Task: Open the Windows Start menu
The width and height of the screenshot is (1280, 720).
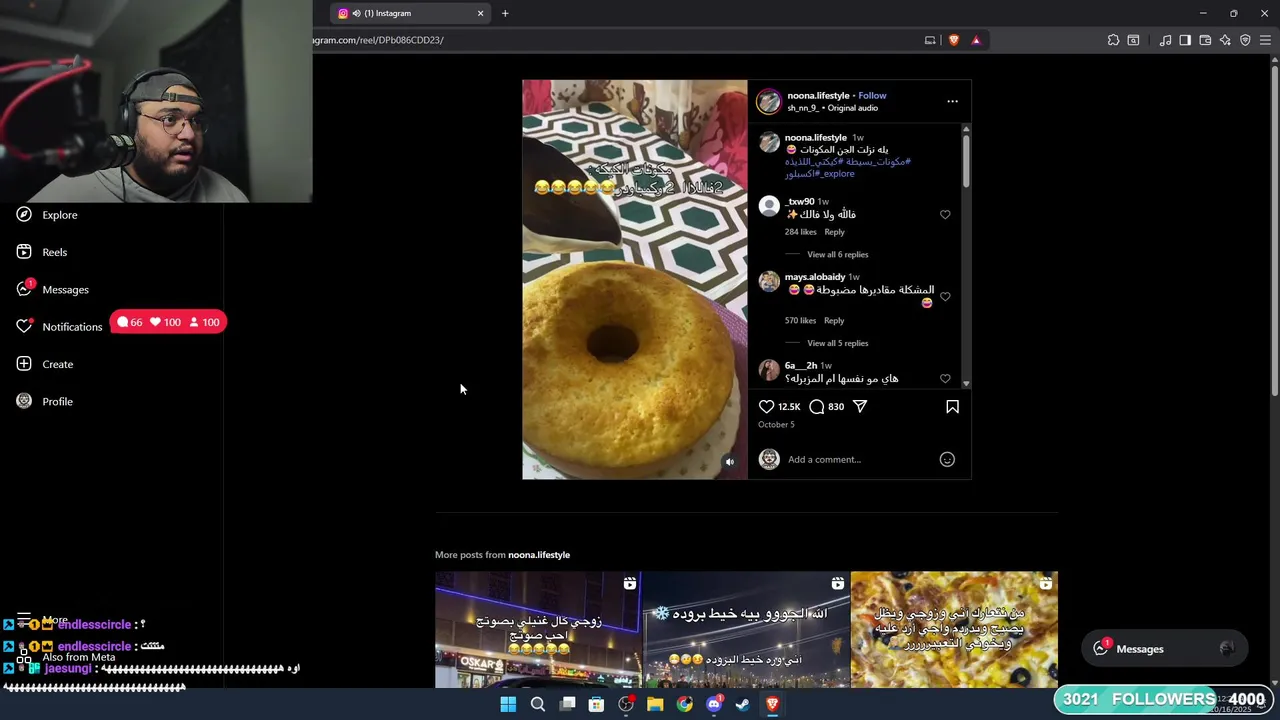Action: point(508,704)
